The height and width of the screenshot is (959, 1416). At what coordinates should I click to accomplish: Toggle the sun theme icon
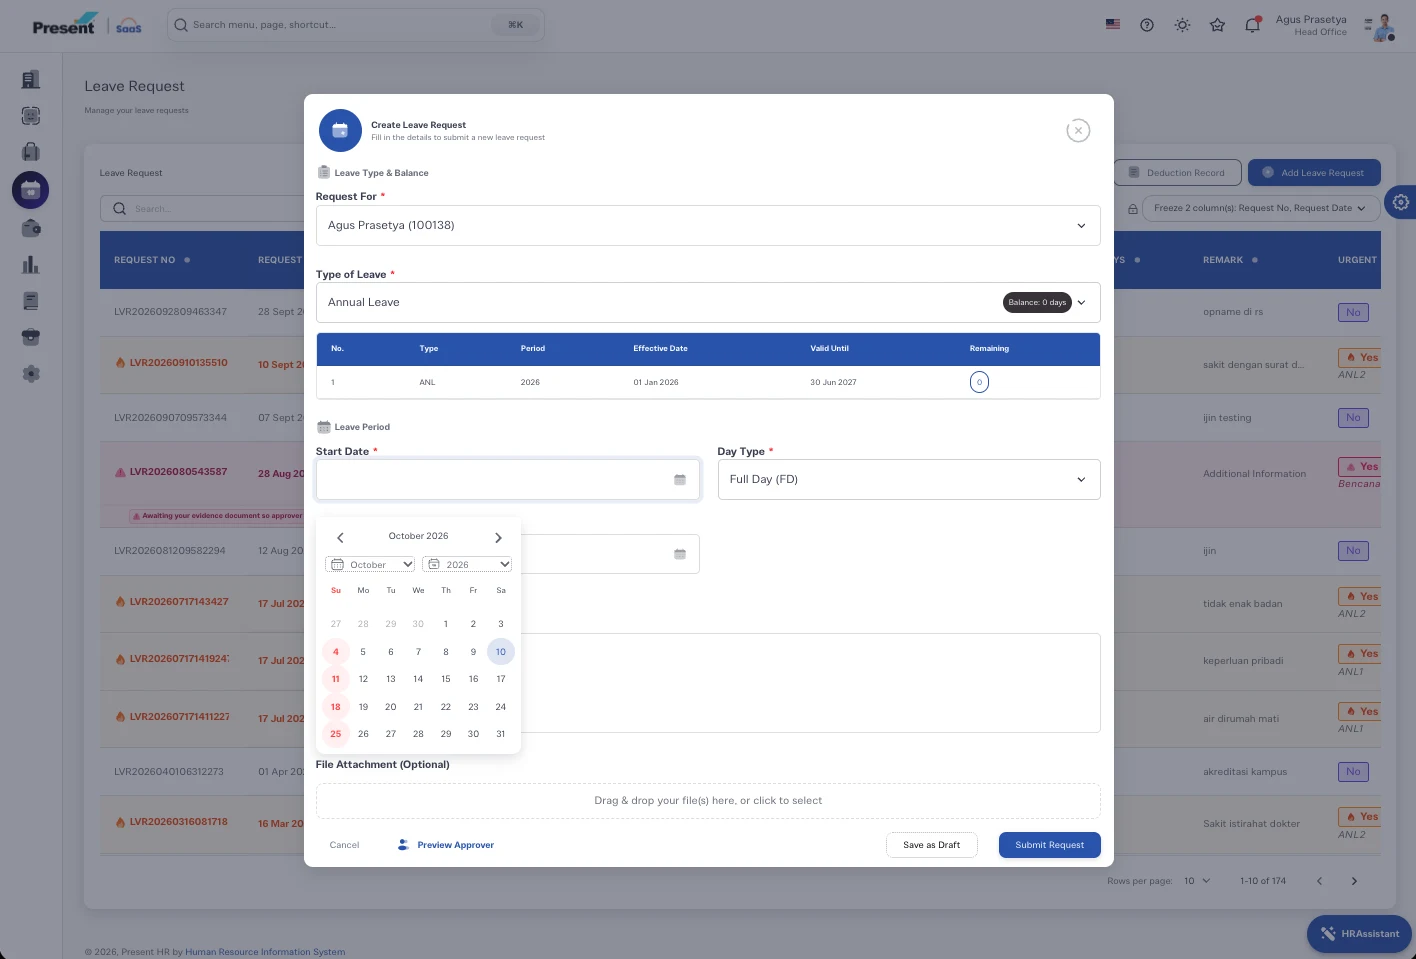(1182, 25)
